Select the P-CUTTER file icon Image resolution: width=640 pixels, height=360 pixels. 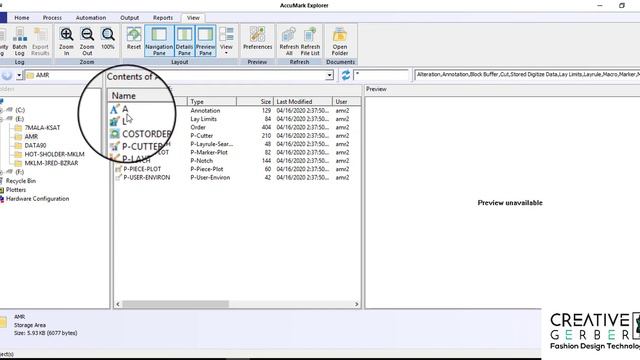(x=115, y=146)
